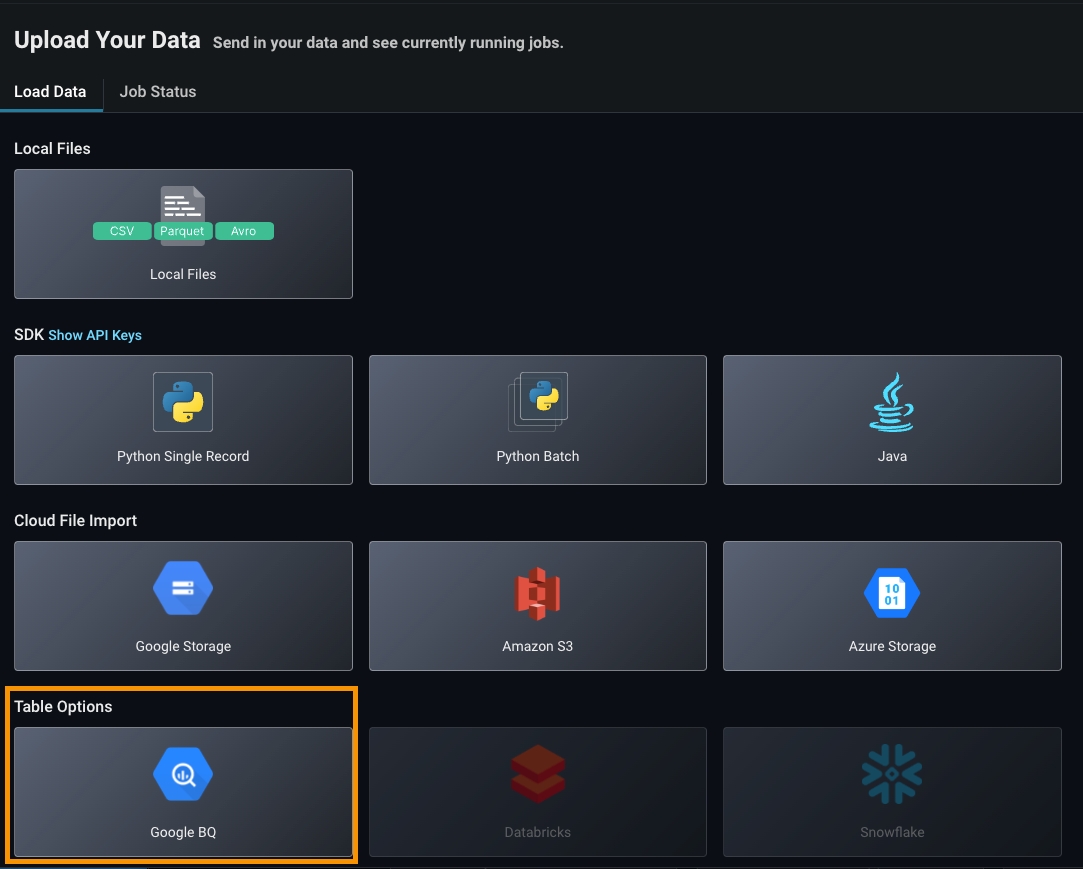Viewport: 1083px width, 869px height.
Task: Click the Table Options heading
Action: click(63, 707)
